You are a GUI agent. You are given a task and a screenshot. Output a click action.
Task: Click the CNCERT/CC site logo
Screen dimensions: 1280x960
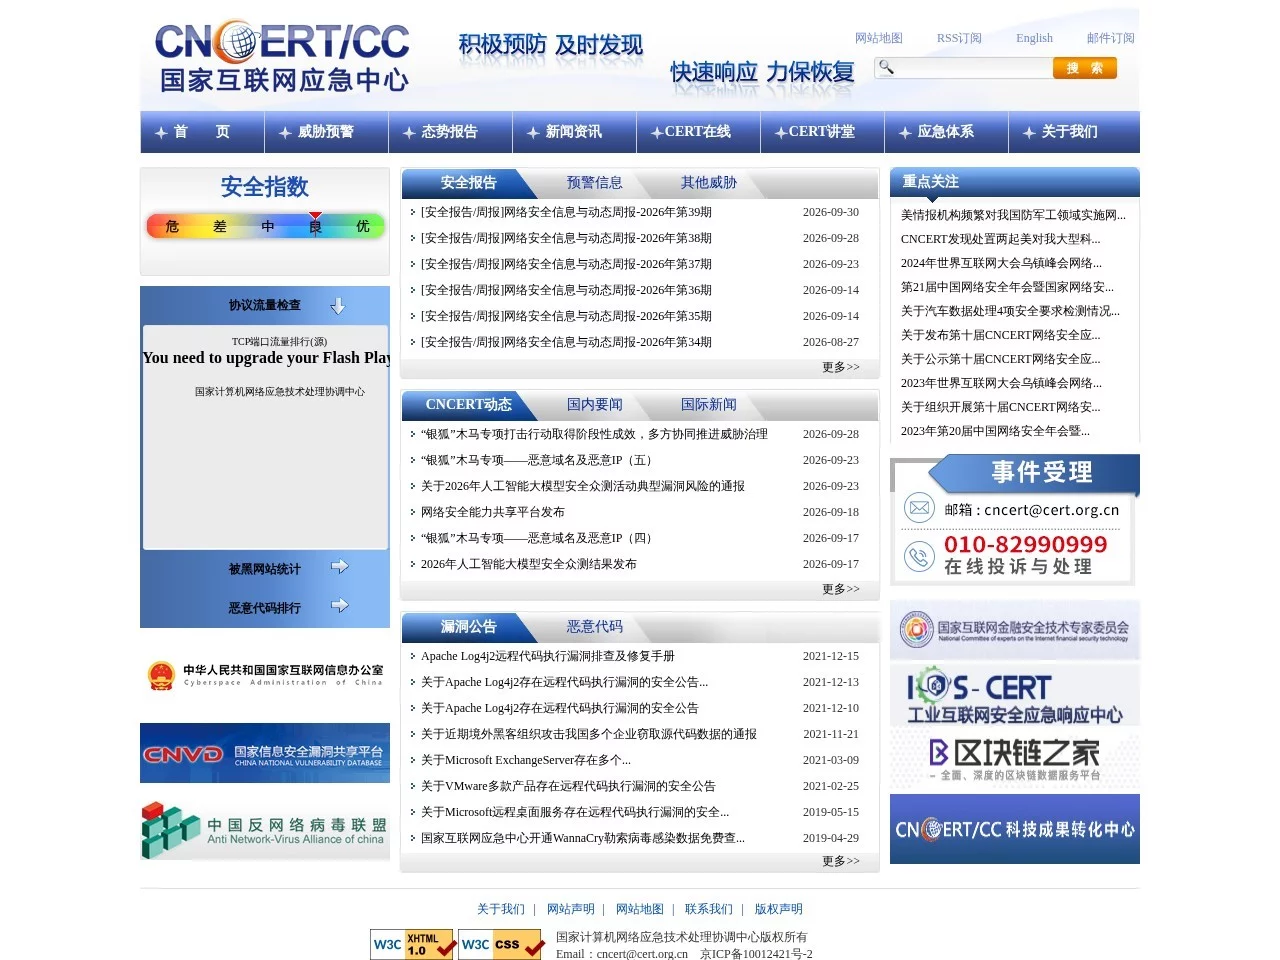click(x=283, y=57)
